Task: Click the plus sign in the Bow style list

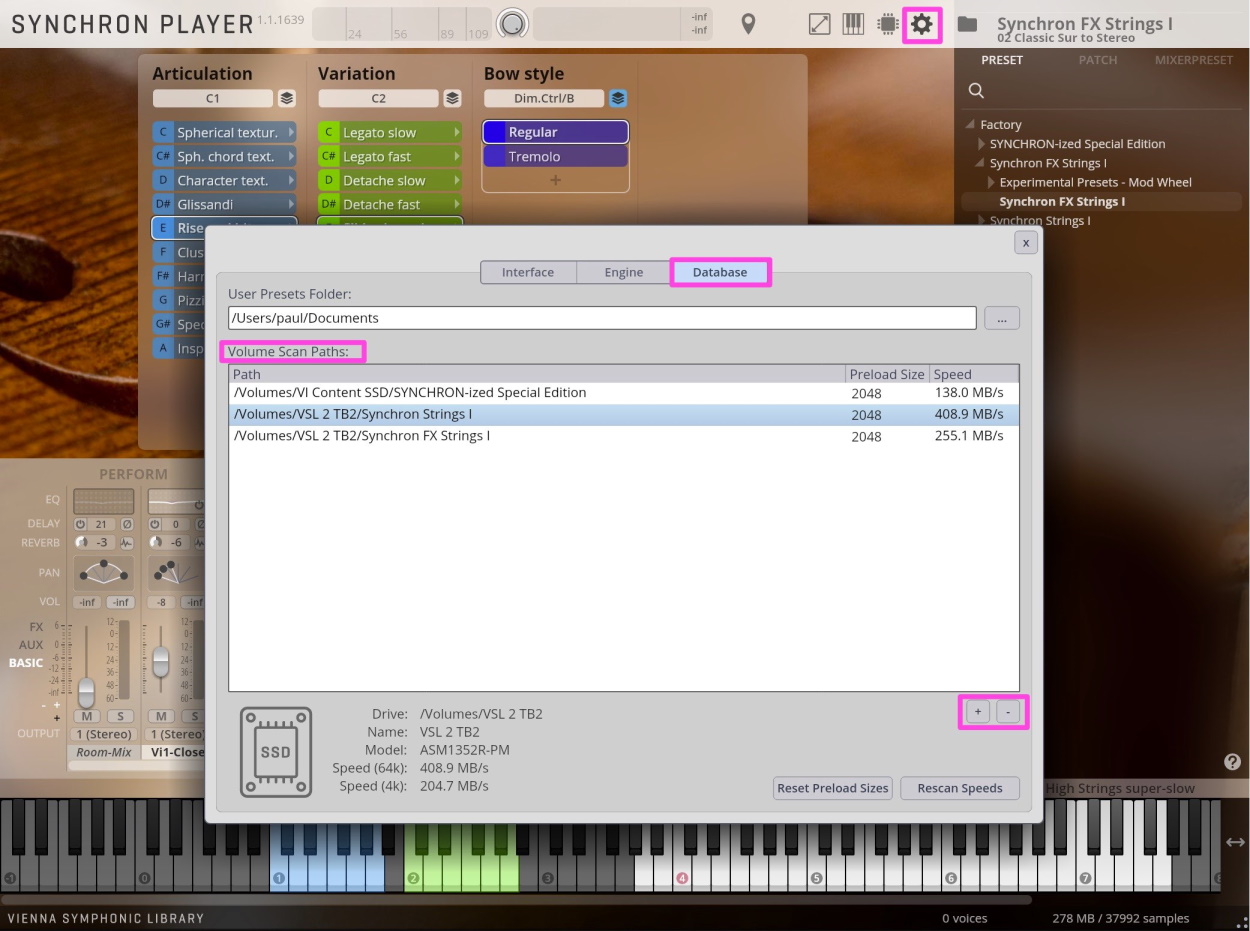Action: click(556, 181)
